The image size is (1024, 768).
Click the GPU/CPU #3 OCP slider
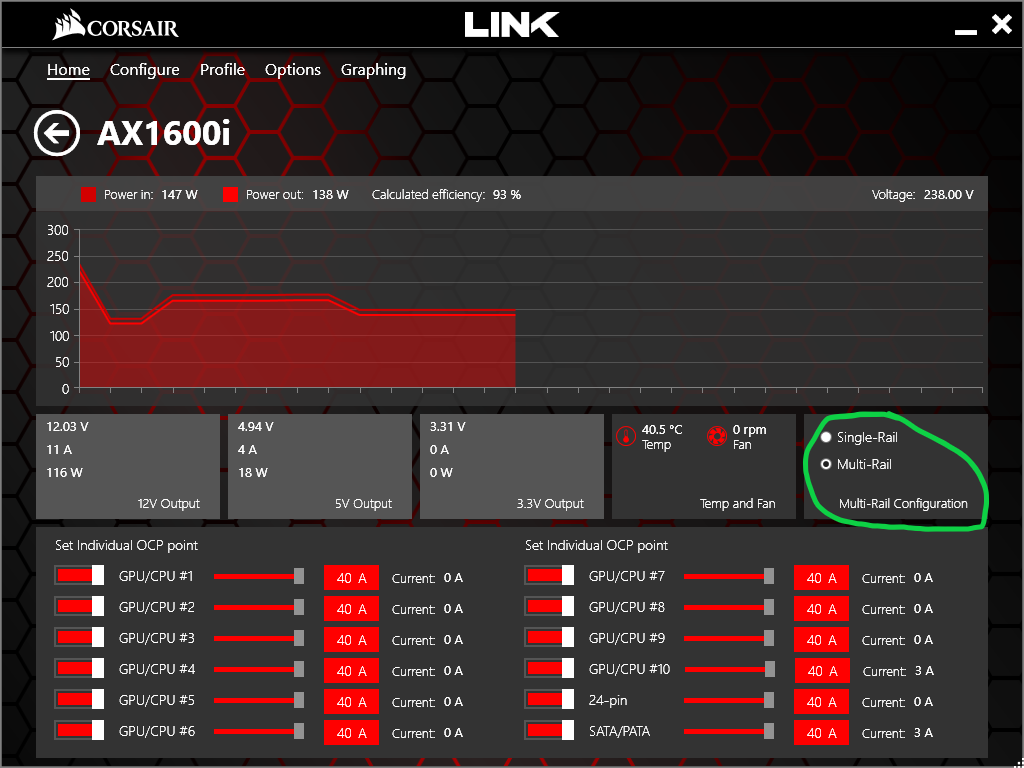click(x=259, y=638)
